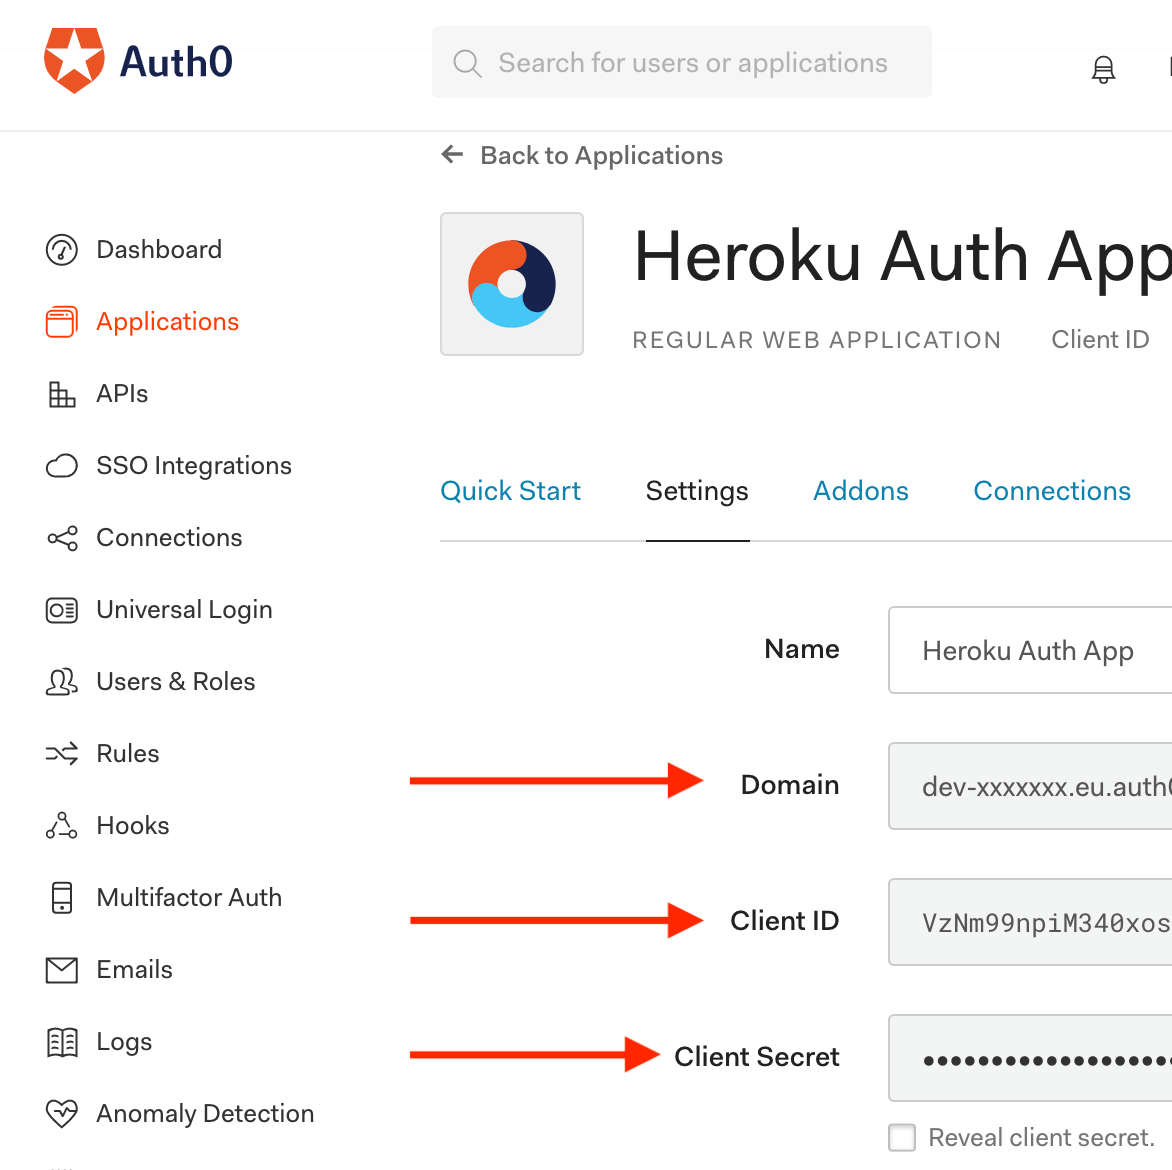Switch to the Addons tab
This screenshot has width=1172, height=1170.
[x=861, y=491]
